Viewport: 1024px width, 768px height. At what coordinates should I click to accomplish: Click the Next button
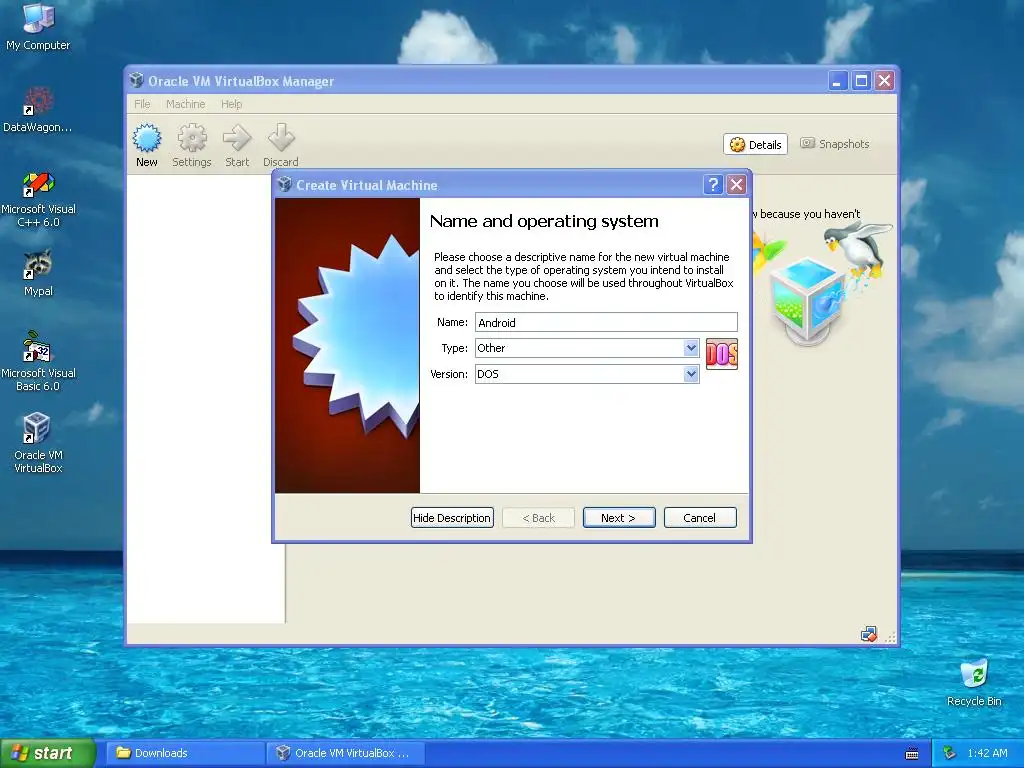(619, 518)
